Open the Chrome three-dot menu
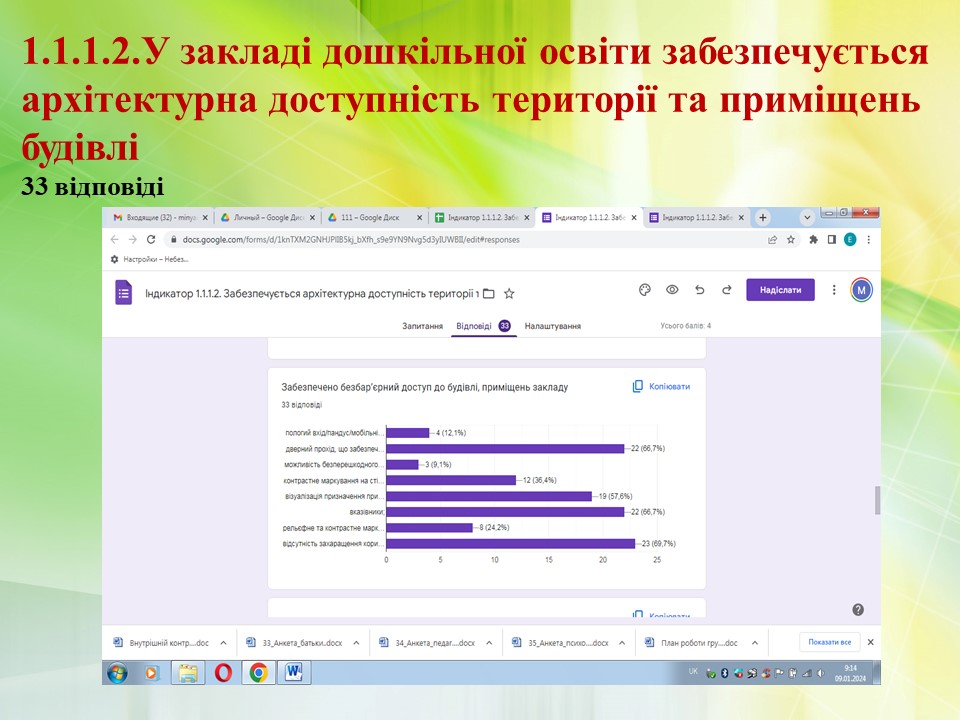960x720 pixels. point(868,240)
